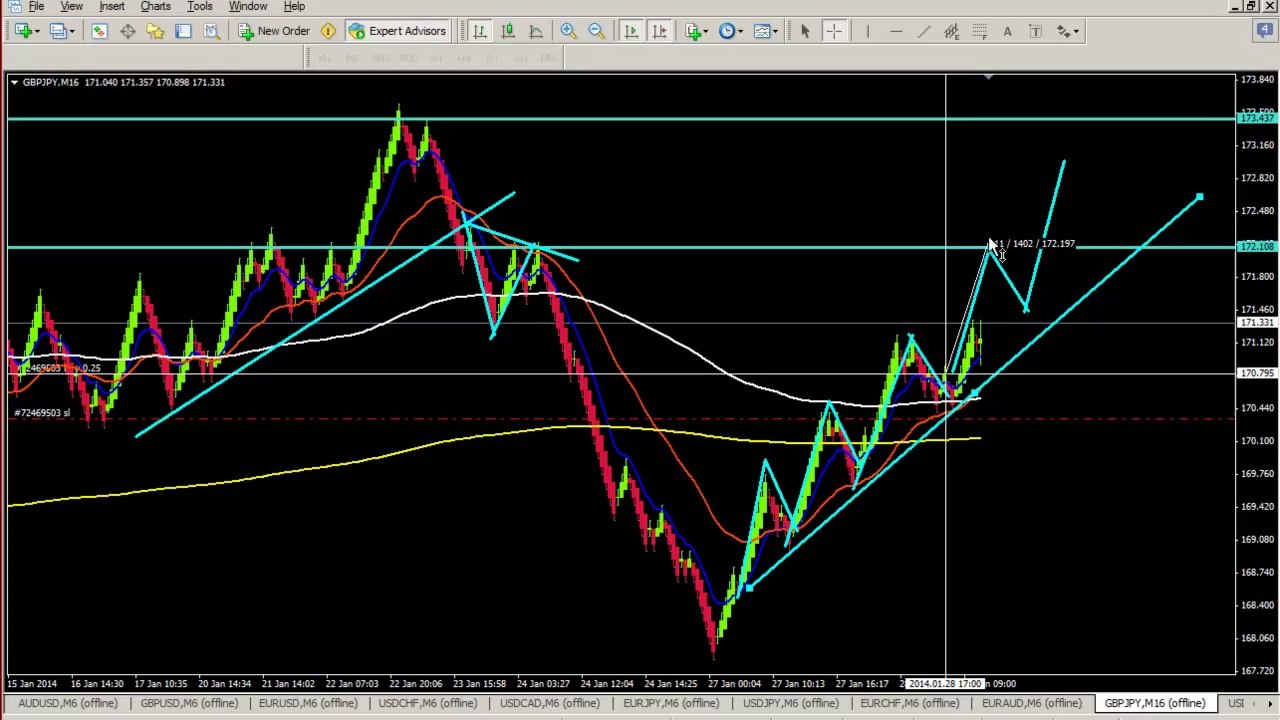Image resolution: width=1280 pixels, height=720 pixels.
Task: Select the arrow cursor tool
Action: (805, 31)
